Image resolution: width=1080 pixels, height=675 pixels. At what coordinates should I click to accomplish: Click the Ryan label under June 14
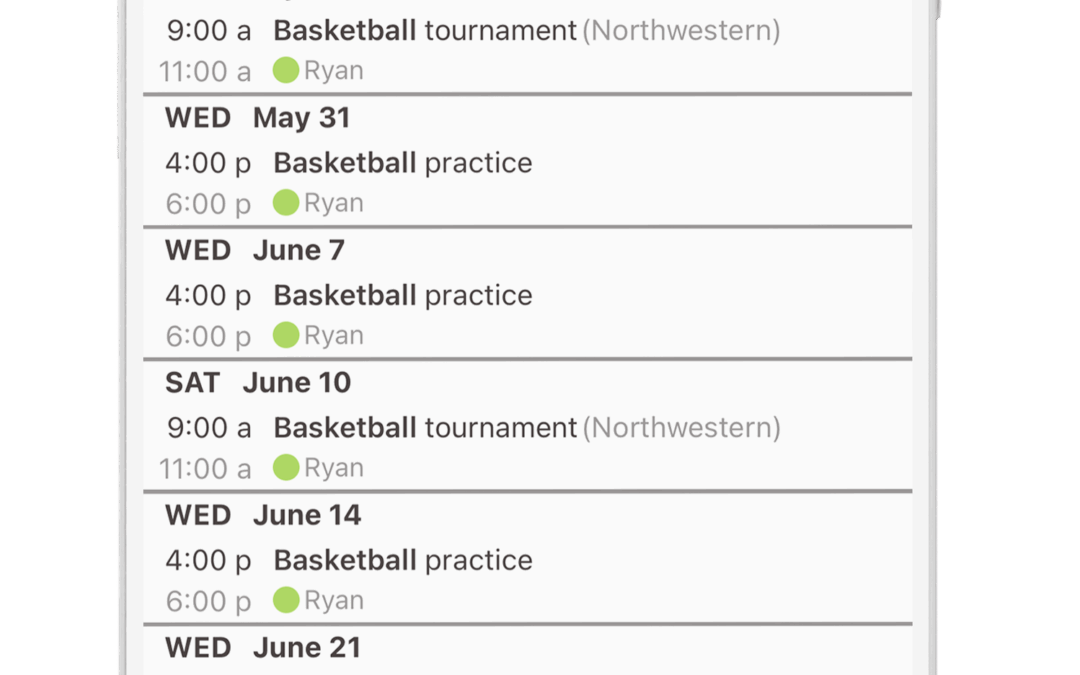point(334,601)
